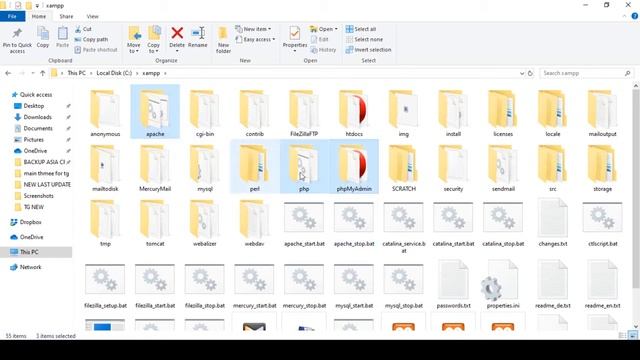Open Pictures in the navigation pane
The image size is (640, 360).
click(33, 140)
